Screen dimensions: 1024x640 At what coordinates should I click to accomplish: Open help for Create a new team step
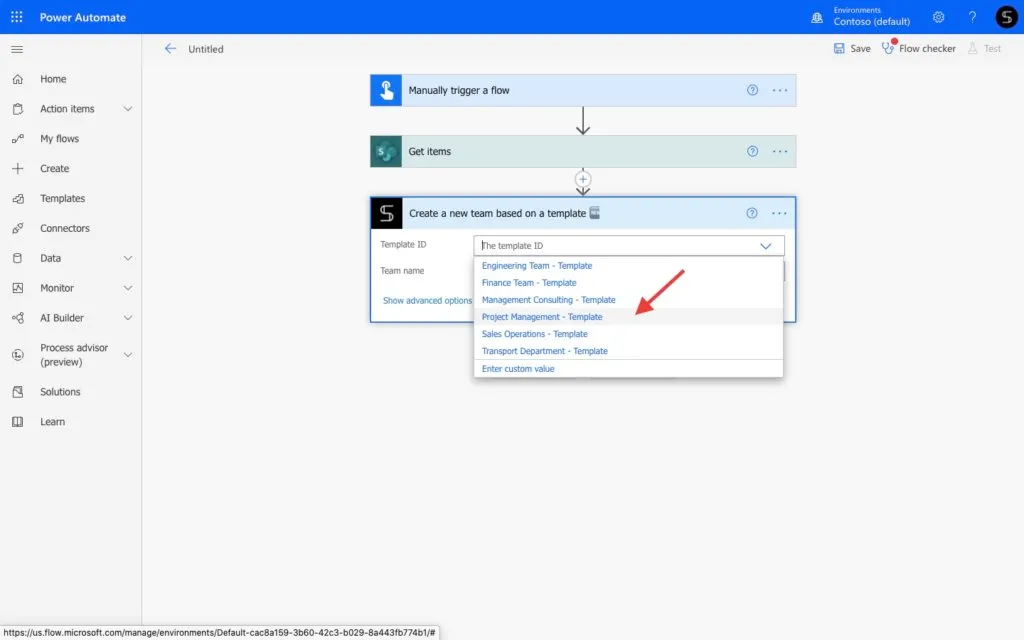click(x=752, y=213)
